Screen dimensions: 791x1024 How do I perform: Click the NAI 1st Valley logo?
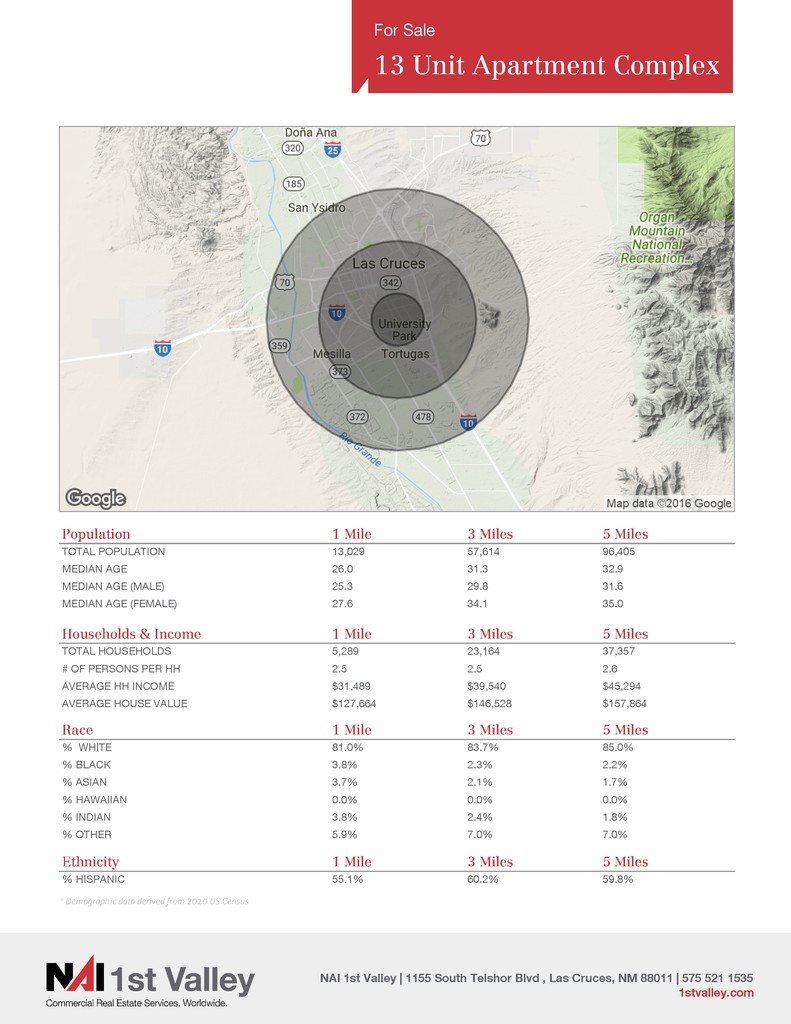click(x=150, y=979)
